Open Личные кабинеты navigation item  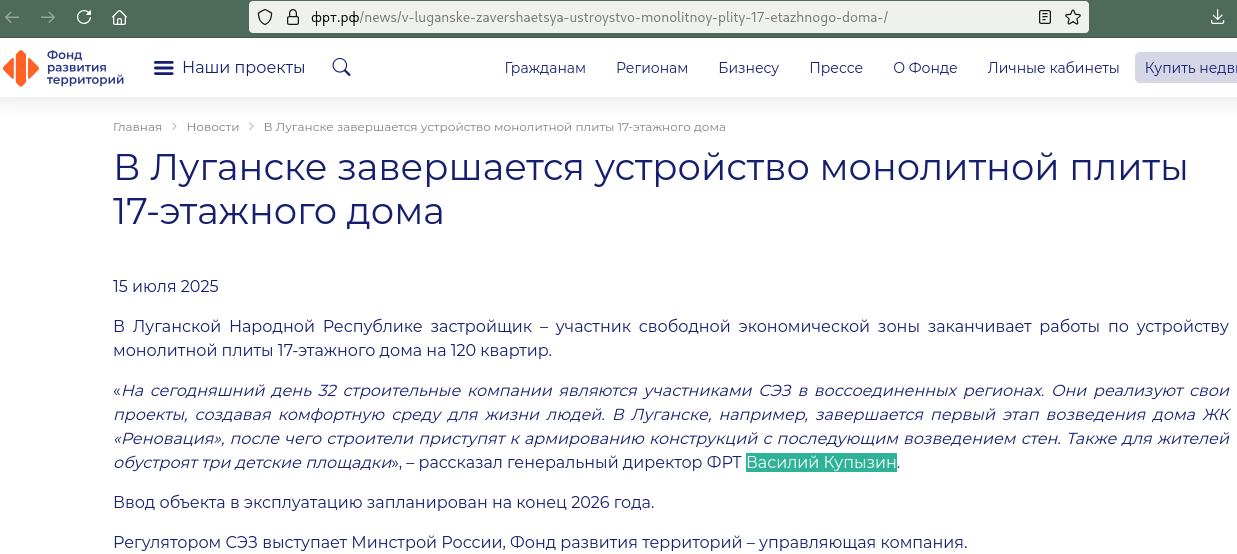1053,68
